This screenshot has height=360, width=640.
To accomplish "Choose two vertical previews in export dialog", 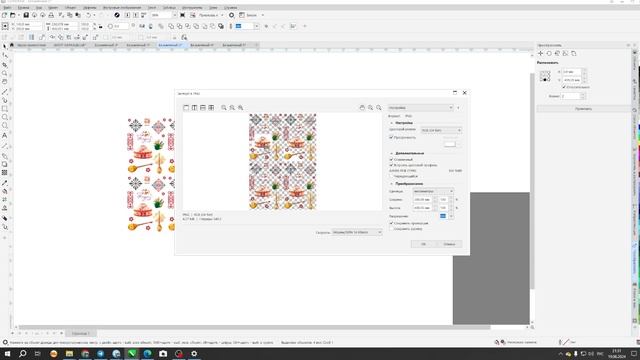I will (x=194, y=107).
